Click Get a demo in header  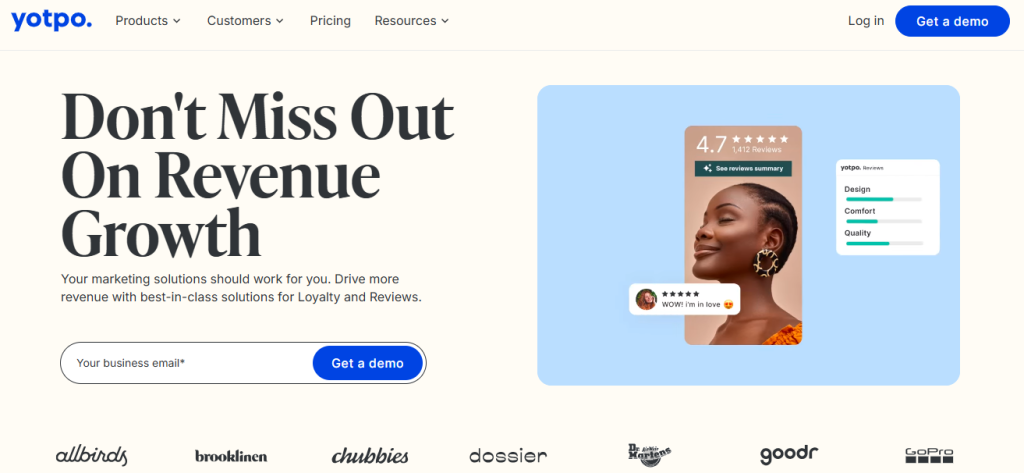(x=952, y=21)
